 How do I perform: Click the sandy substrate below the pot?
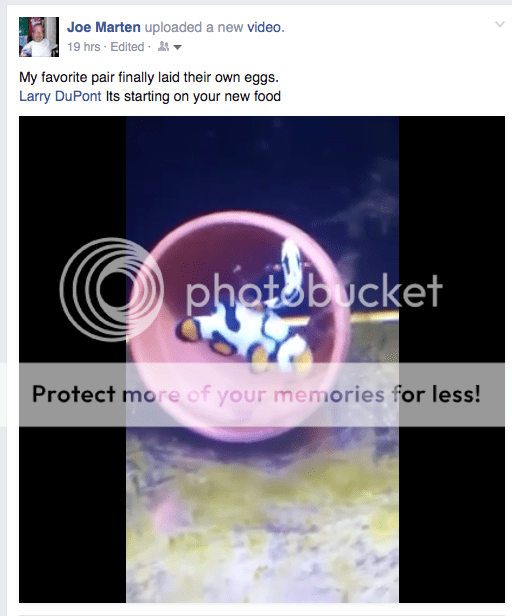(262, 522)
